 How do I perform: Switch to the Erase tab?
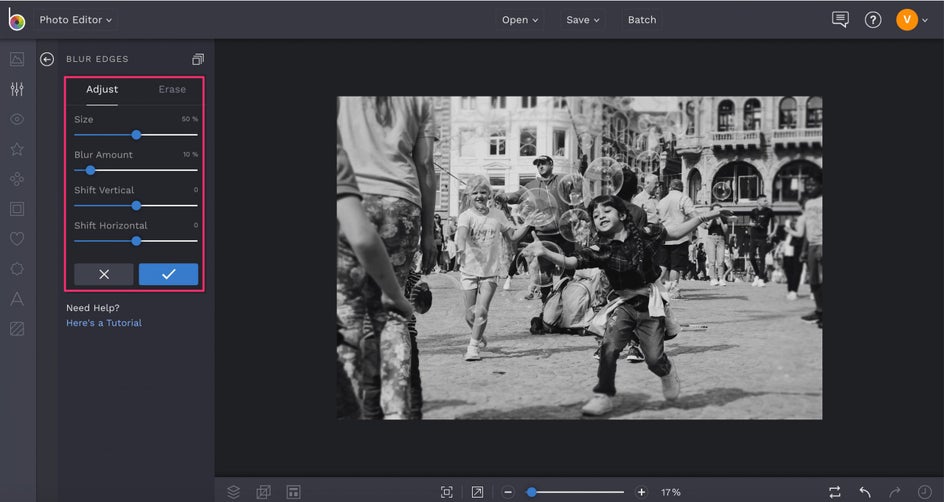pos(172,89)
